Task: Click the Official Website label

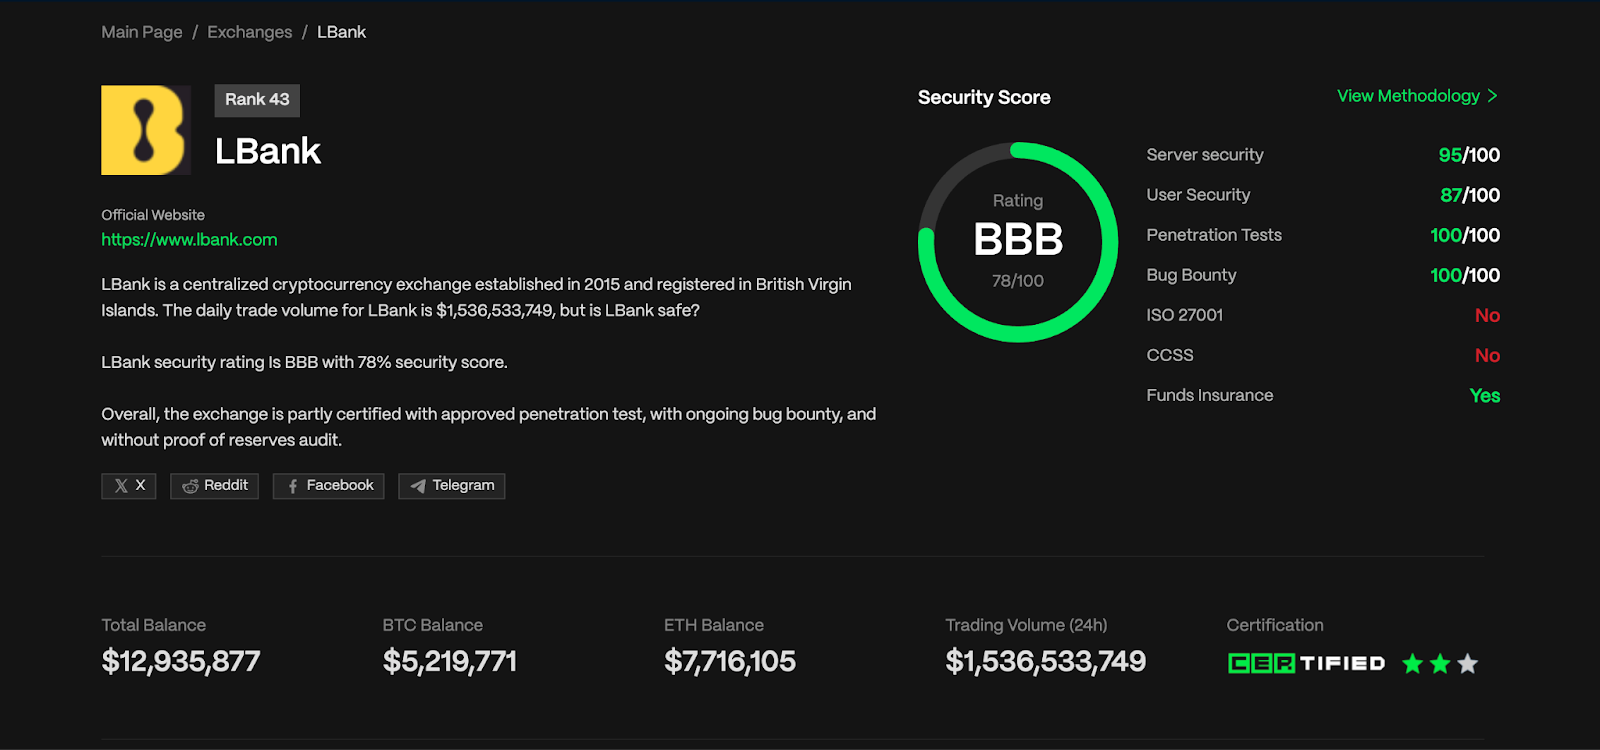Action: [153, 215]
